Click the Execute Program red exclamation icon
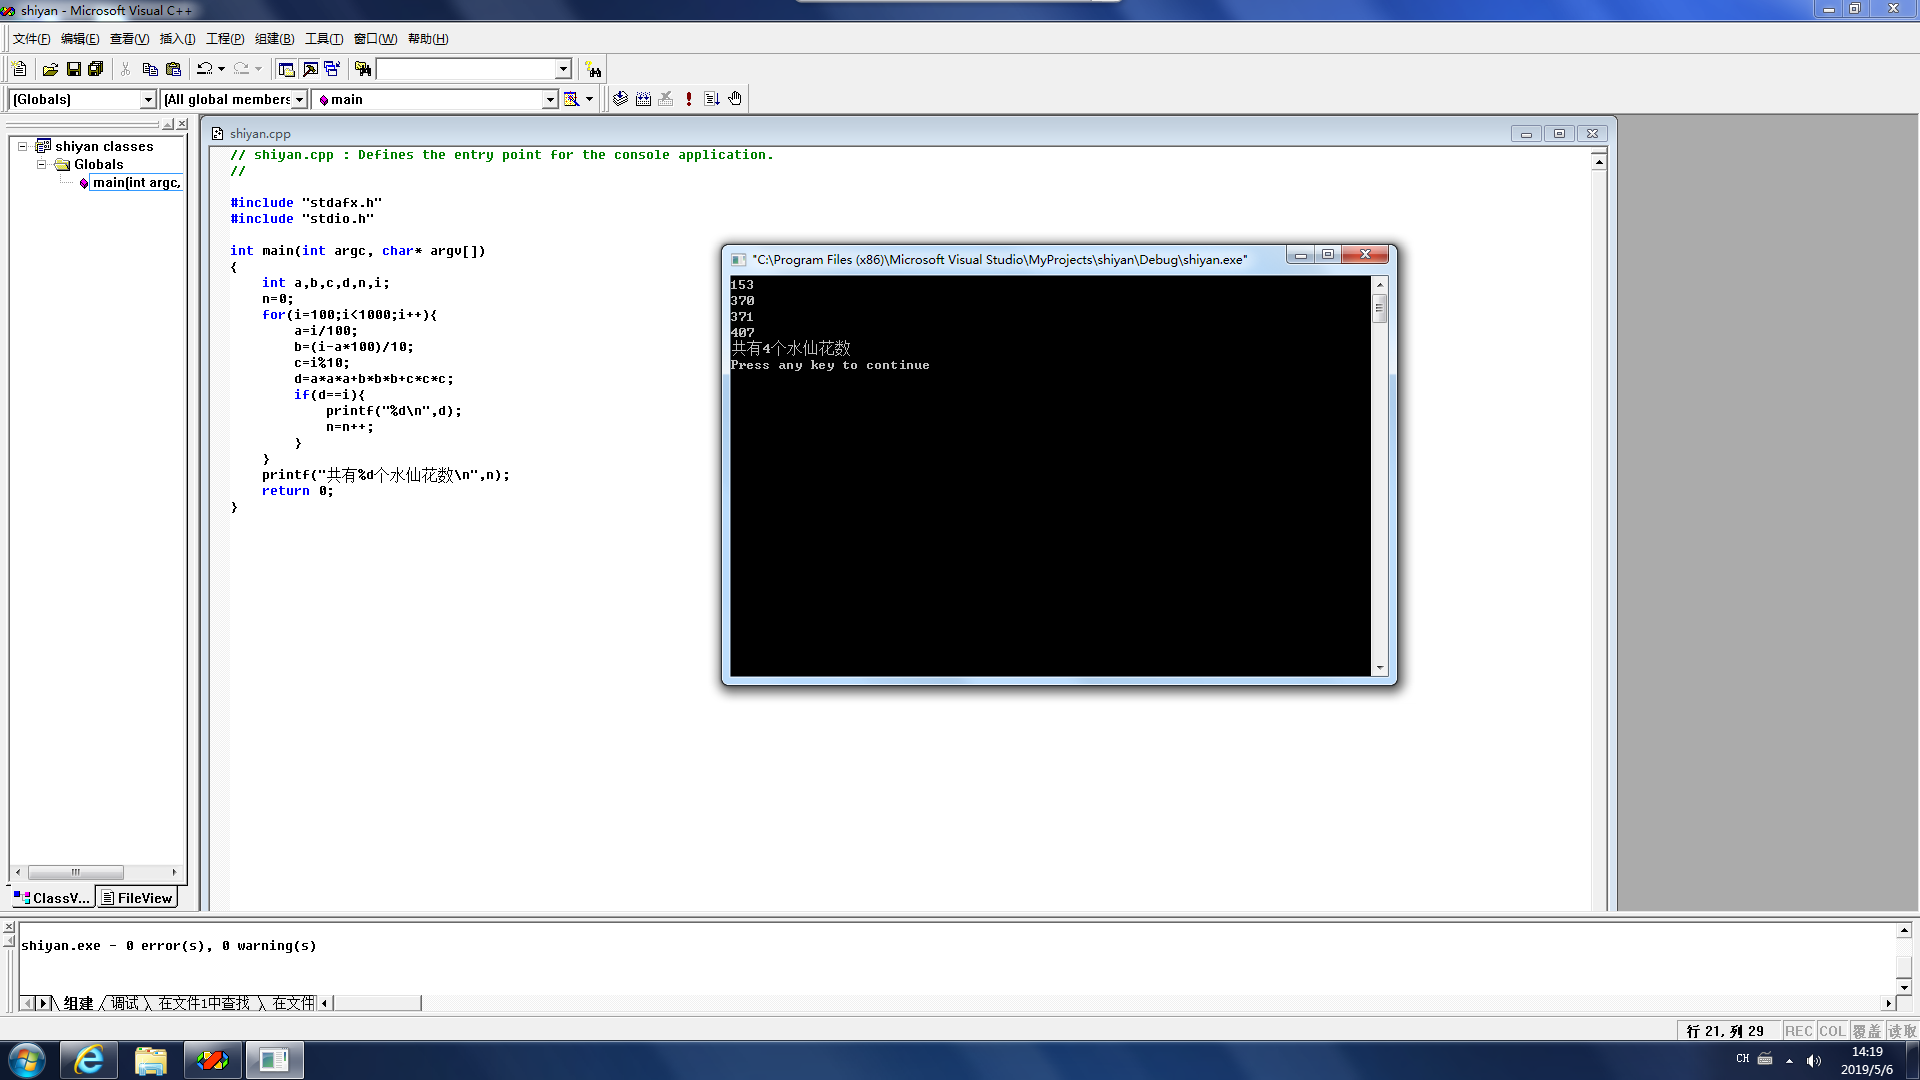Viewport: 1920px width, 1080px height. [x=689, y=99]
